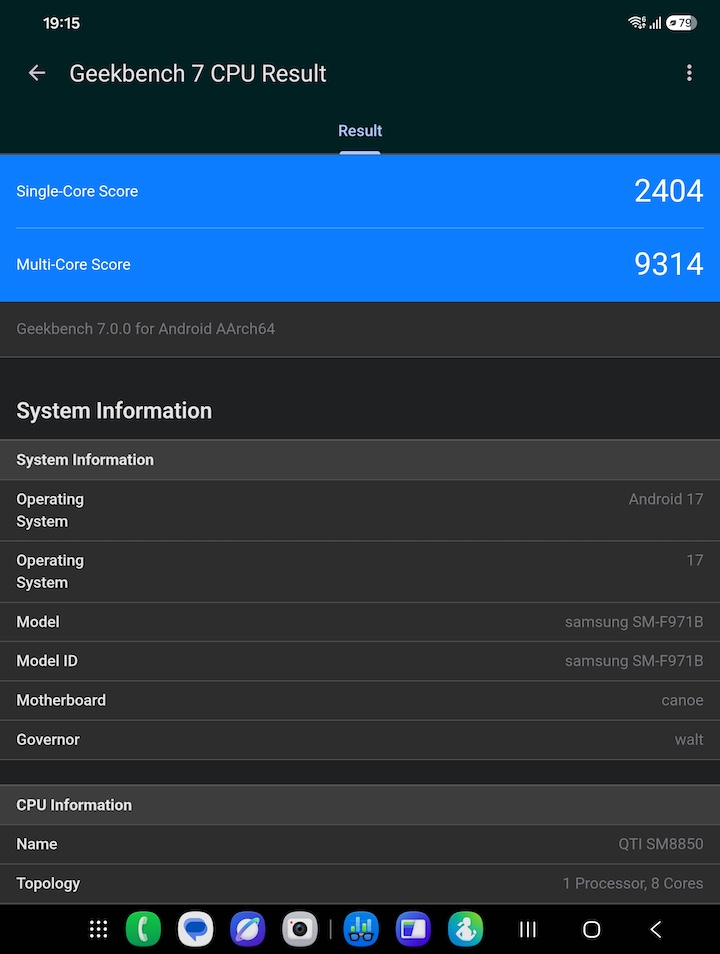
Task: Open the Messages chat bubble app
Action: tap(195, 929)
